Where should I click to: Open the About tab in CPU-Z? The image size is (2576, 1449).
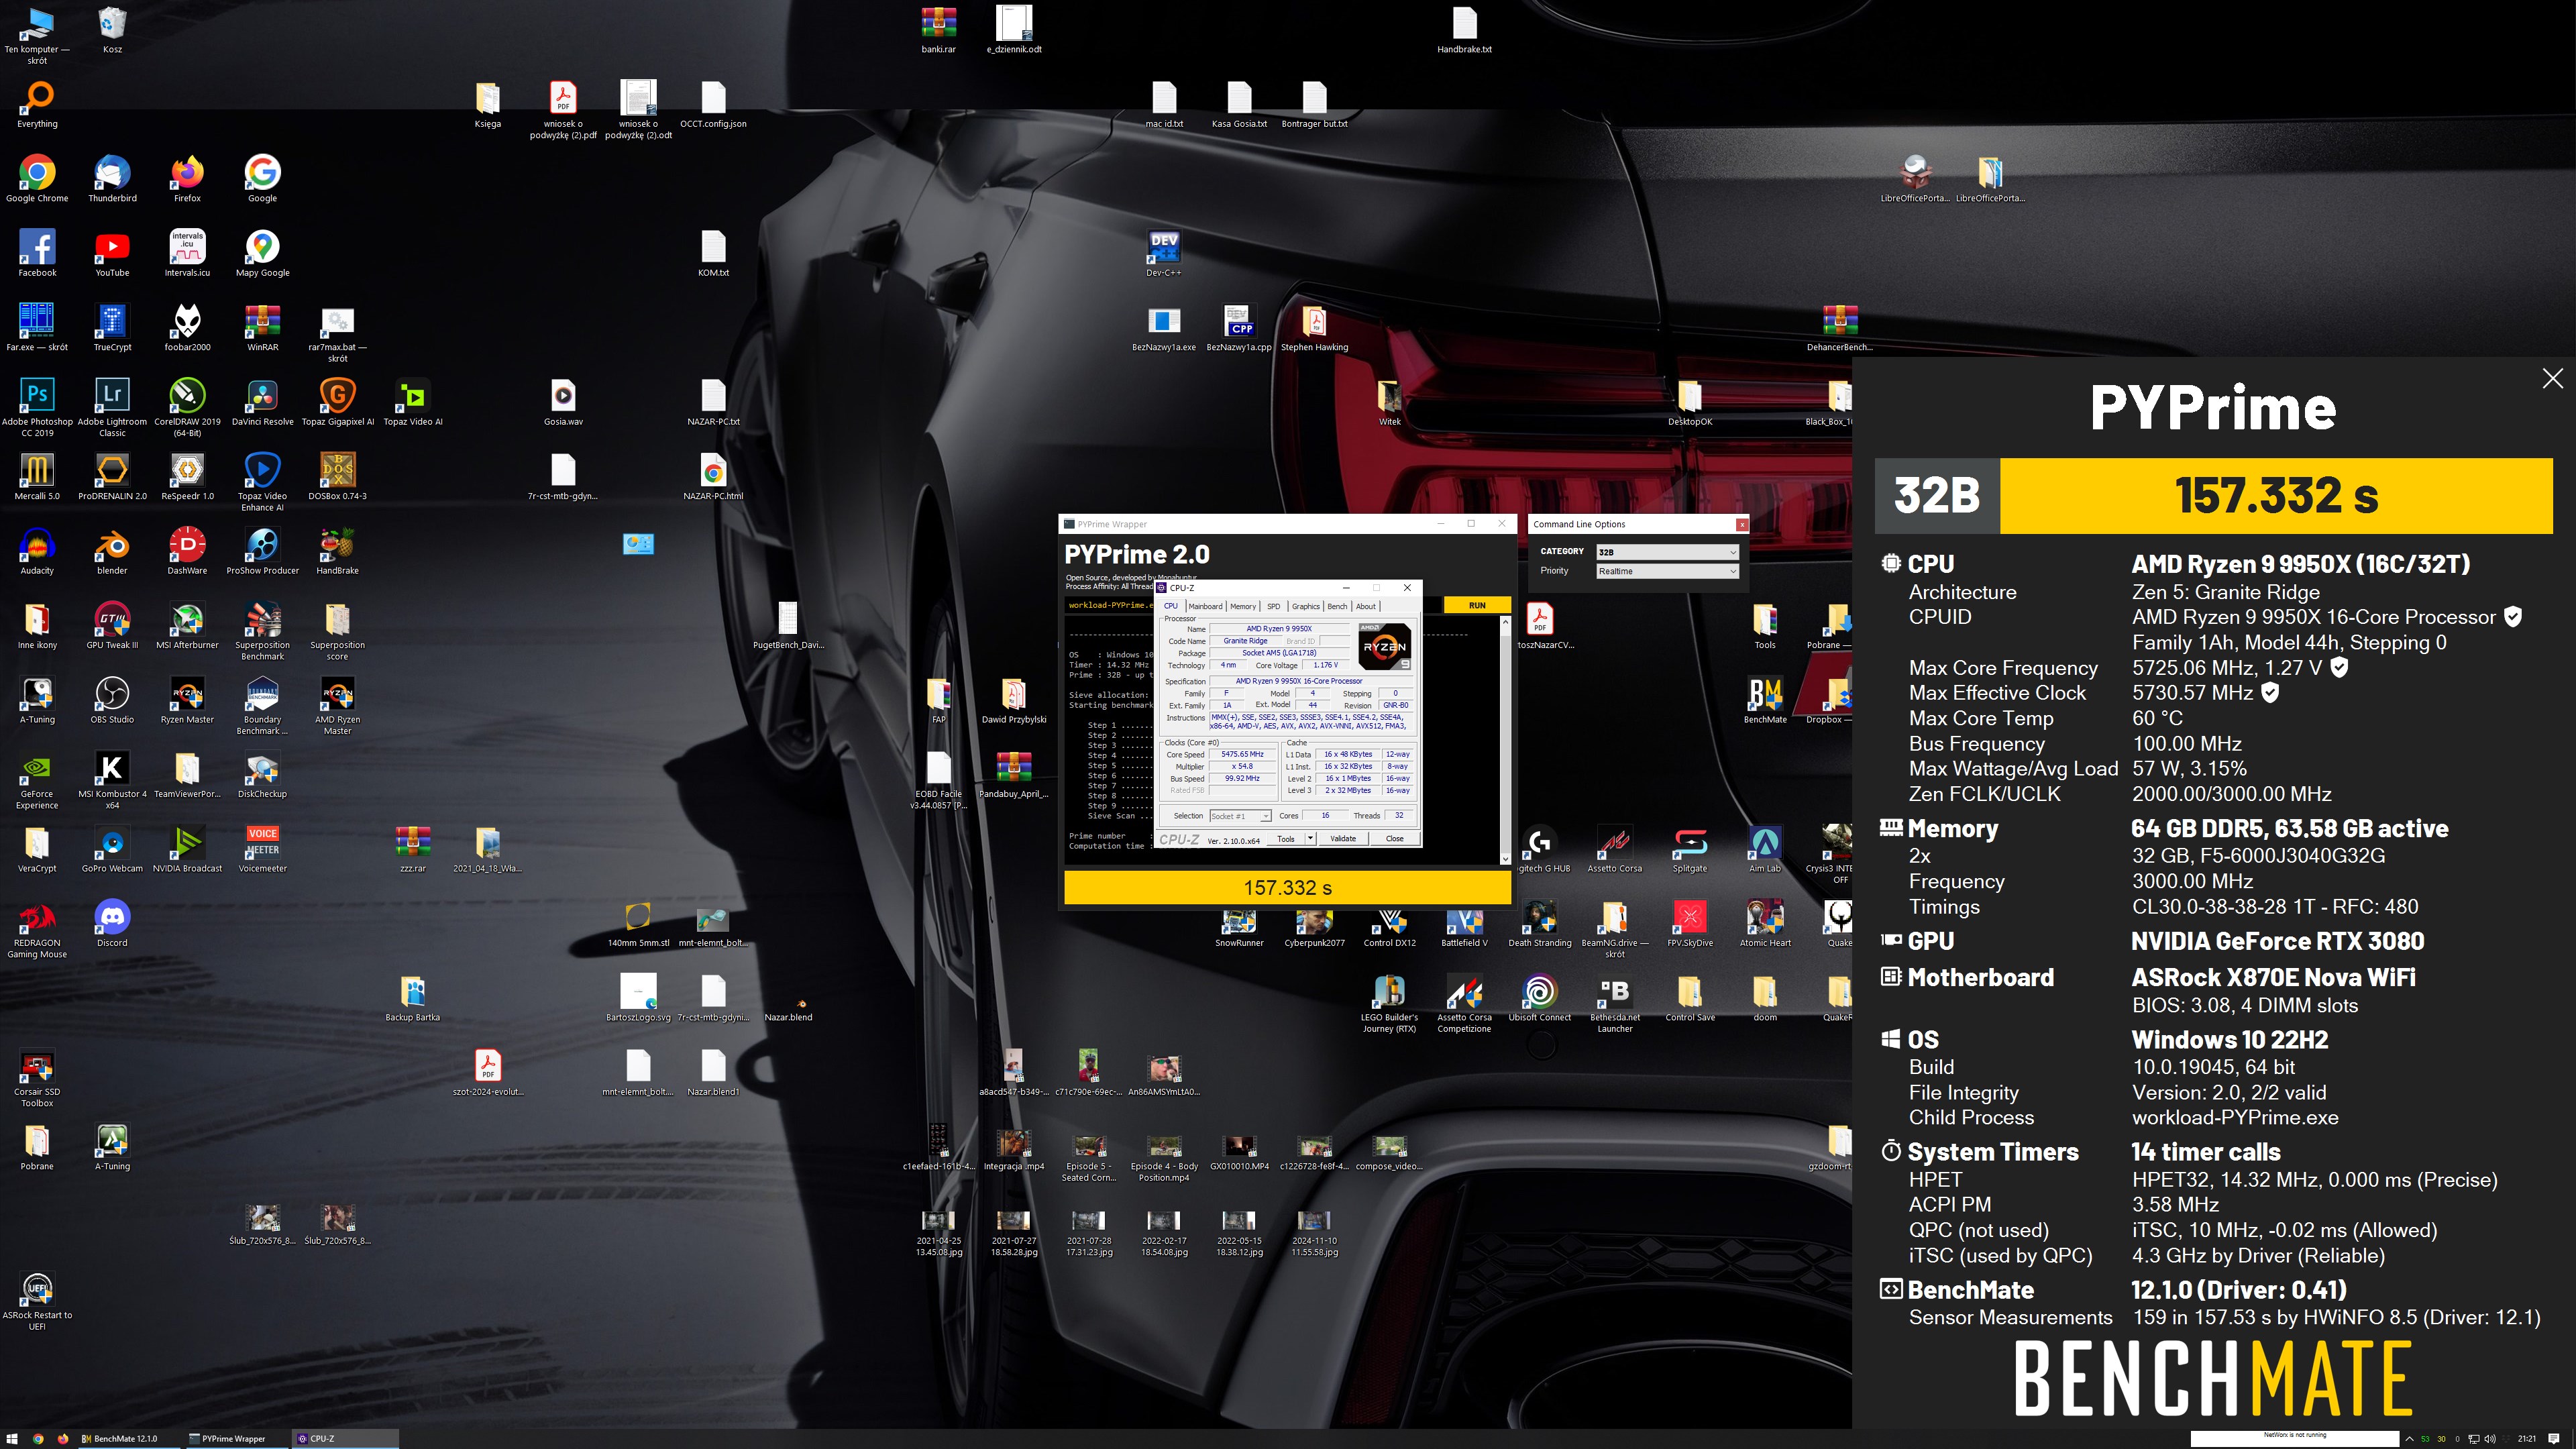point(1365,606)
